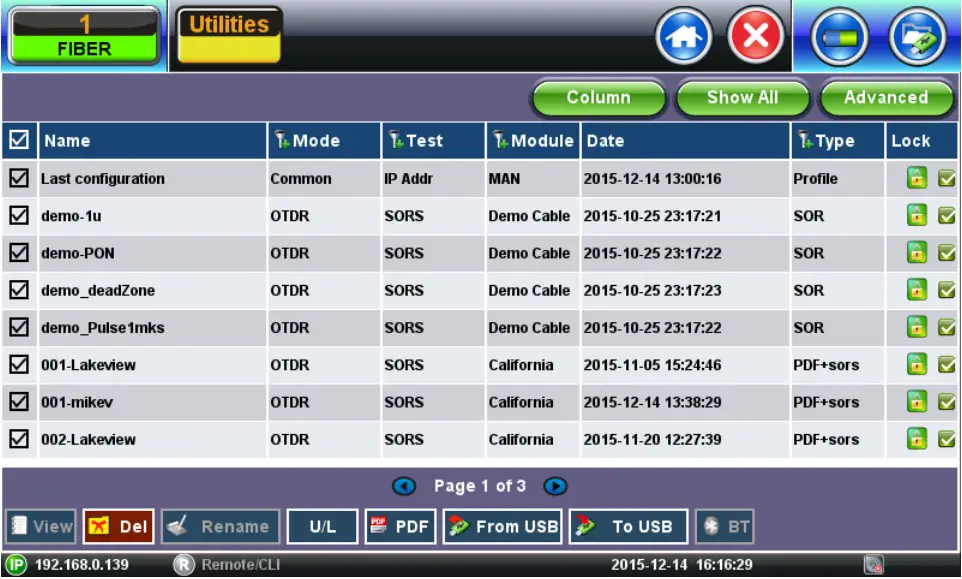Open the Type column filter
The image size is (962, 579).
pos(805,140)
